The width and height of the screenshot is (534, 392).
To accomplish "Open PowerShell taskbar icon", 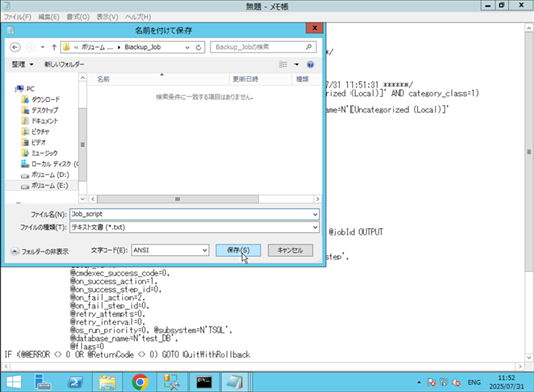I will [x=75, y=382].
